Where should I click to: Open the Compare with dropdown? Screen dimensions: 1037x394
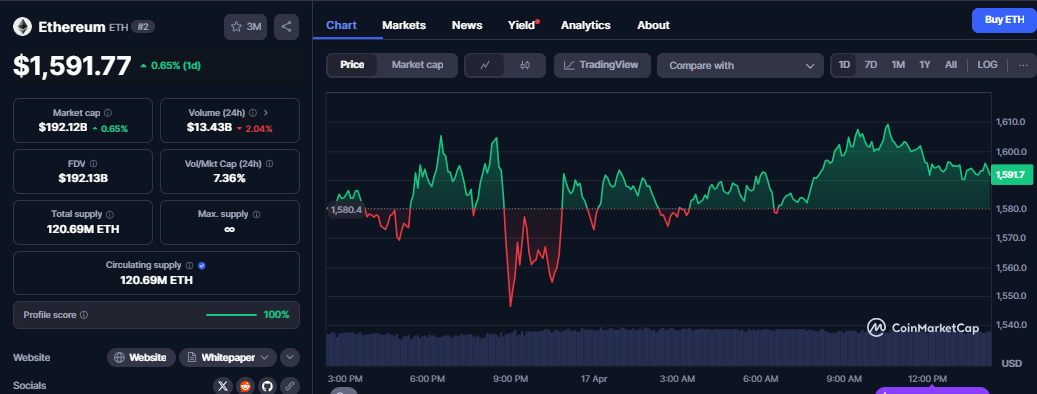pyautogui.click(x=740, y=65)
